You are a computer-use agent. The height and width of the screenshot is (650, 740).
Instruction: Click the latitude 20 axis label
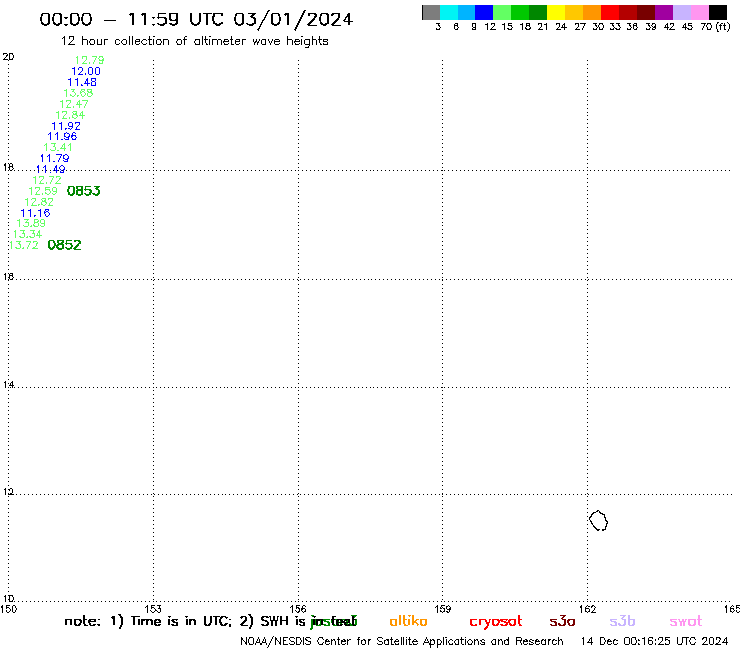click(x=8, y=57)
